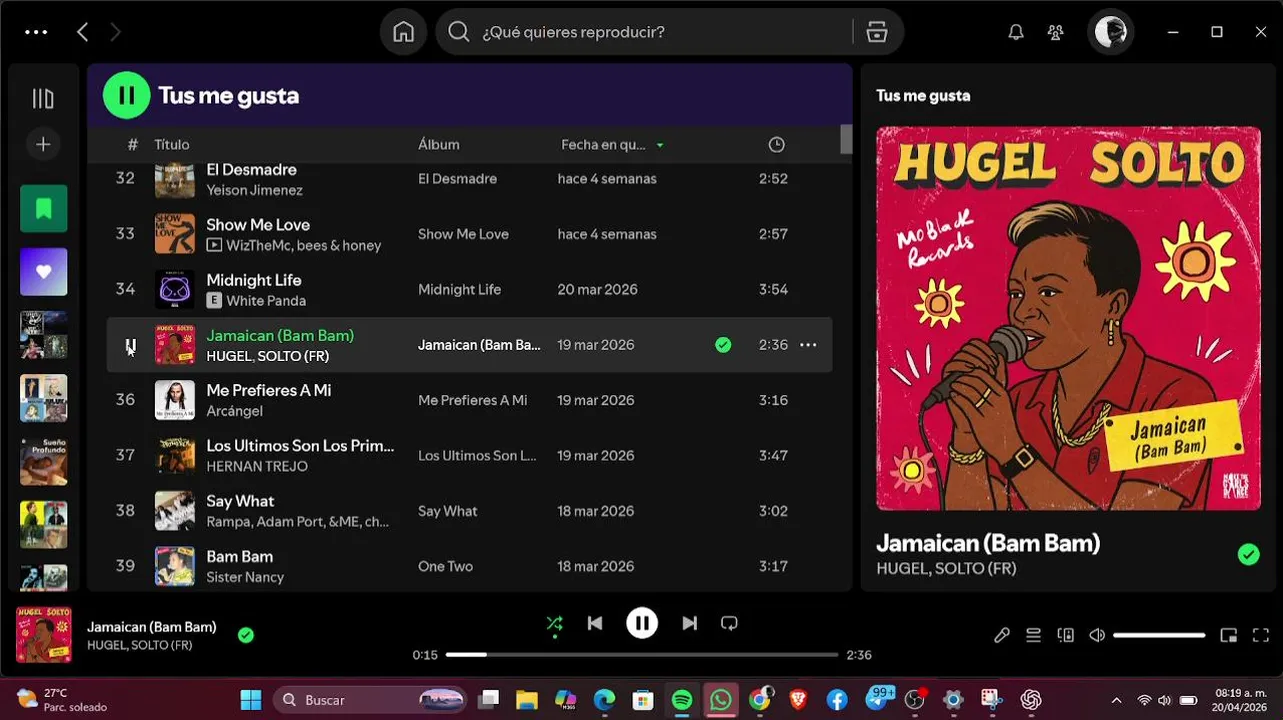Click the search magnifier icon
Image resolution: width=1283 pixels, height=720 pixels.
point(459,32)
